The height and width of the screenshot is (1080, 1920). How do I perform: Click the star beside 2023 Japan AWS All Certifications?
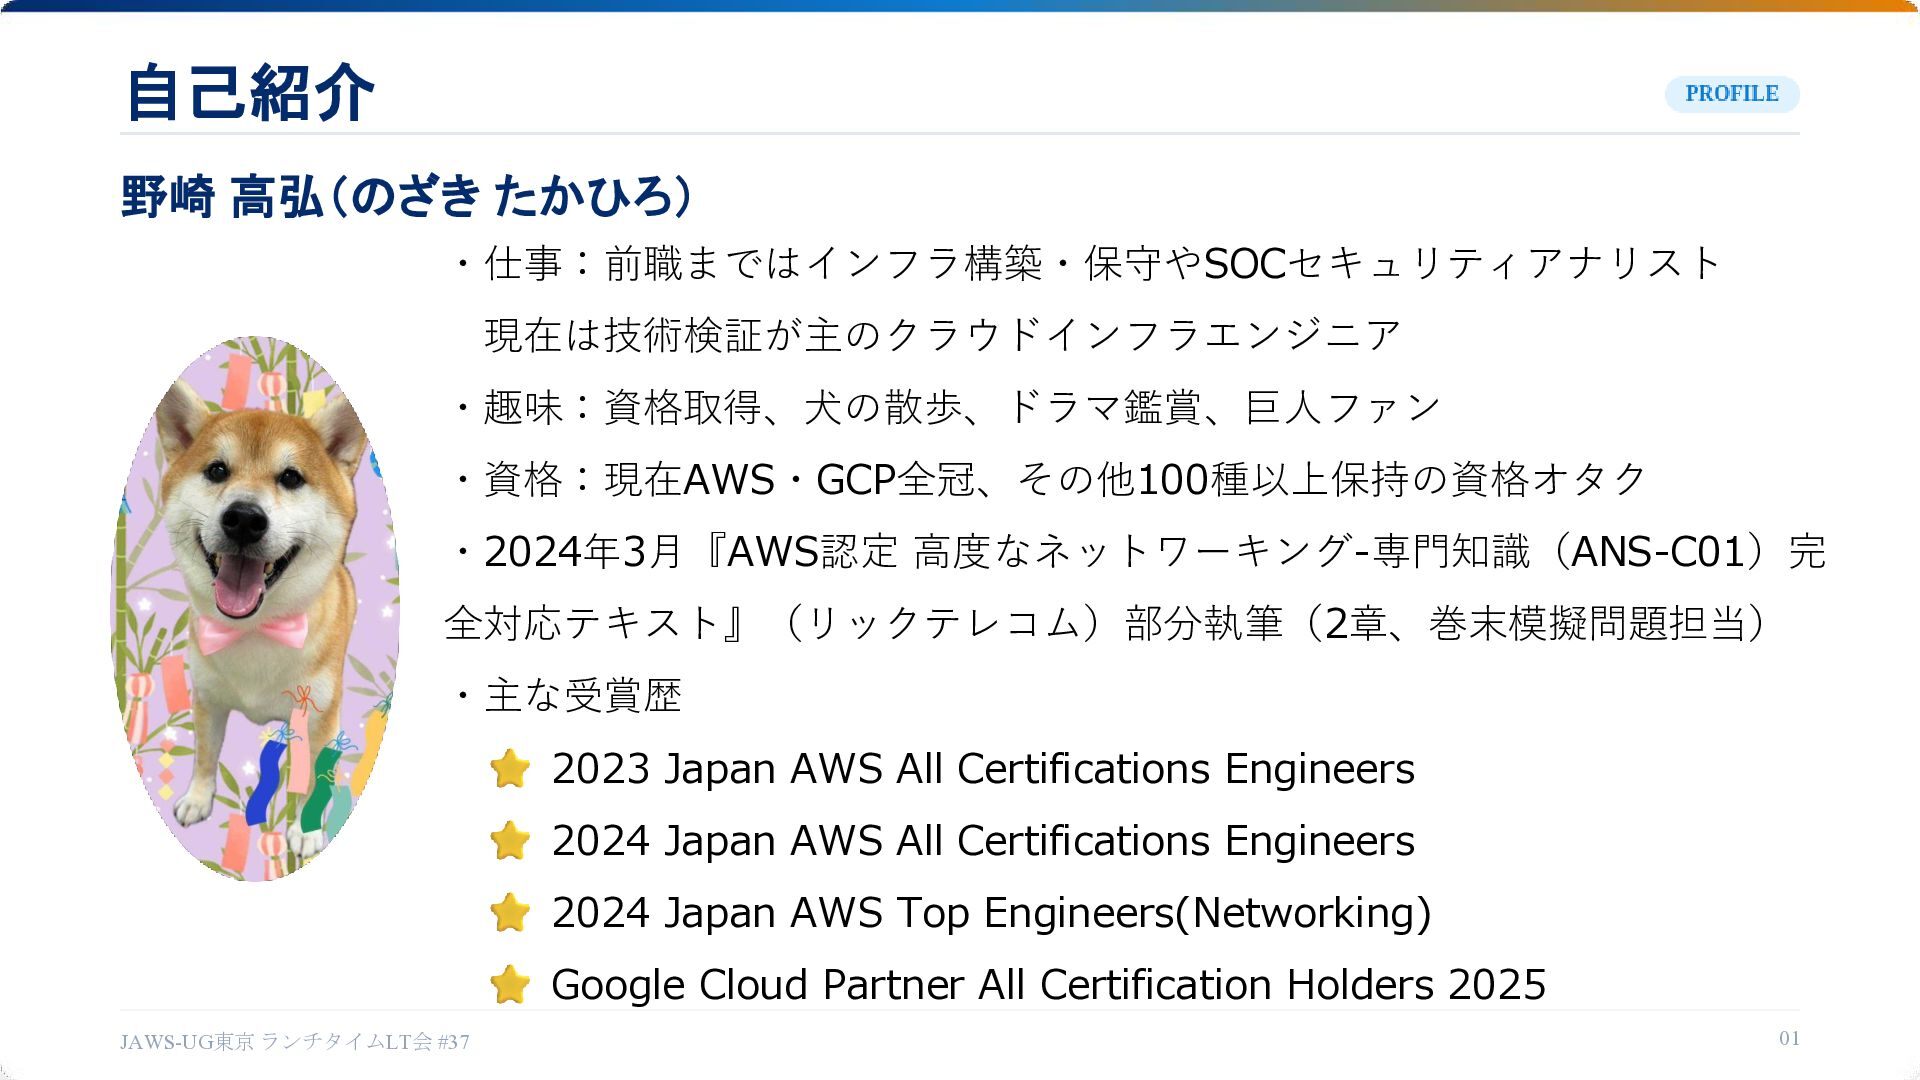[x=510, y=769]
